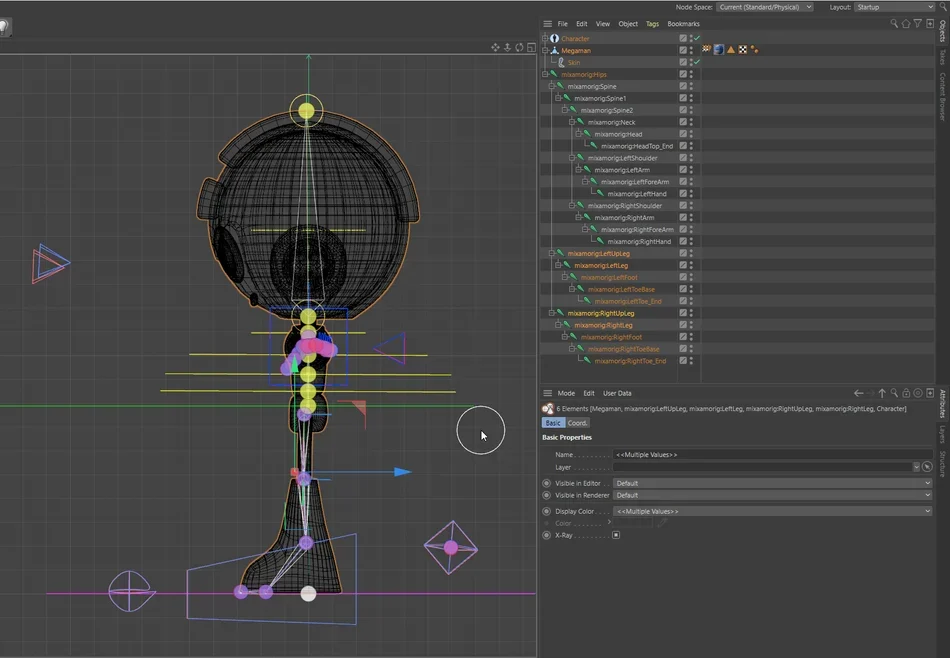The height and width of the screenshot is (658, 950).
Task: Open the Display Color dropdown
Action: pos(772,511)
